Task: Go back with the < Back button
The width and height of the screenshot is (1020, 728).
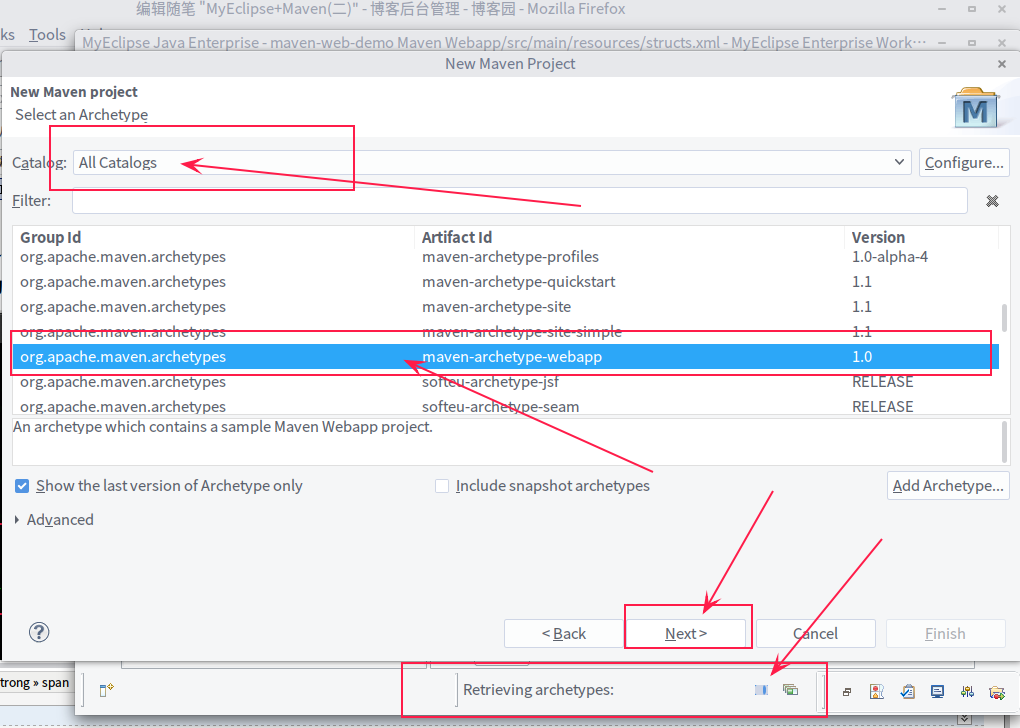Action: tap(563, 634)
